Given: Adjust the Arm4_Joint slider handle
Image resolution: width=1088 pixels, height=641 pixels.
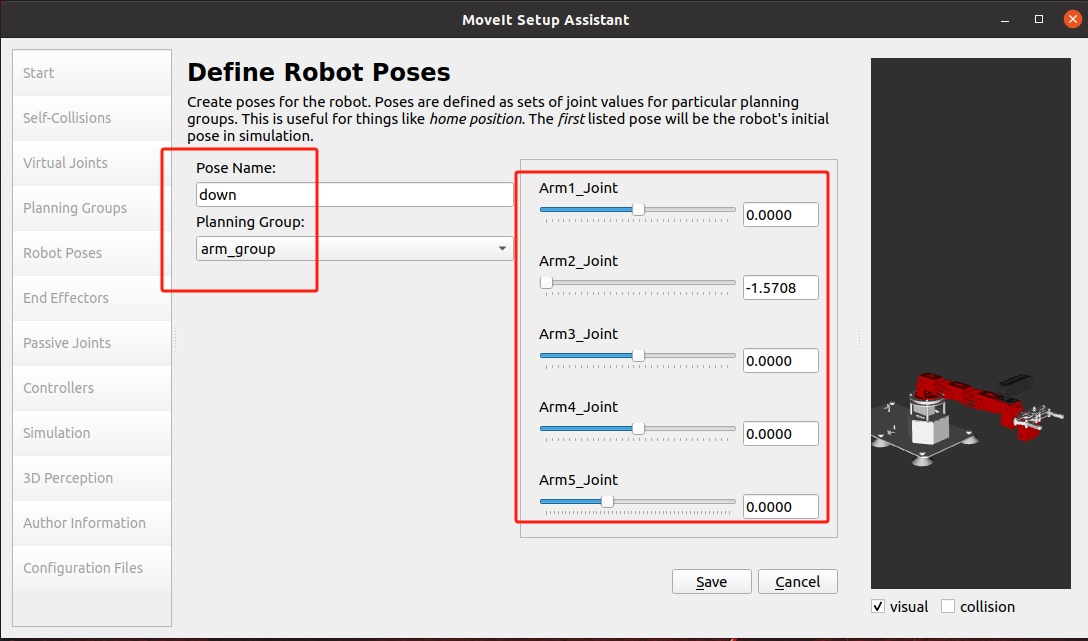Looking at the screenshot, I should pyautogui.click(x=638, y=429).
